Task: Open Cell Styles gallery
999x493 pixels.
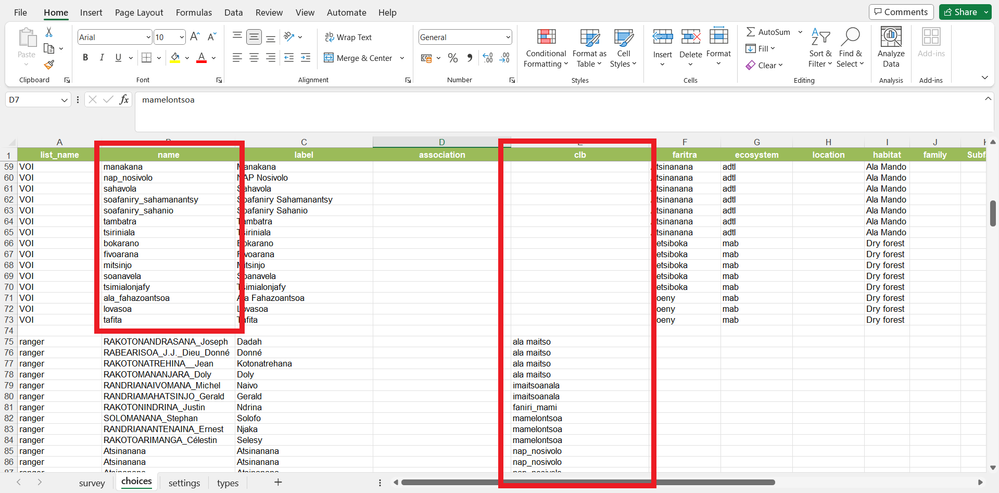Action: point(622,48)
